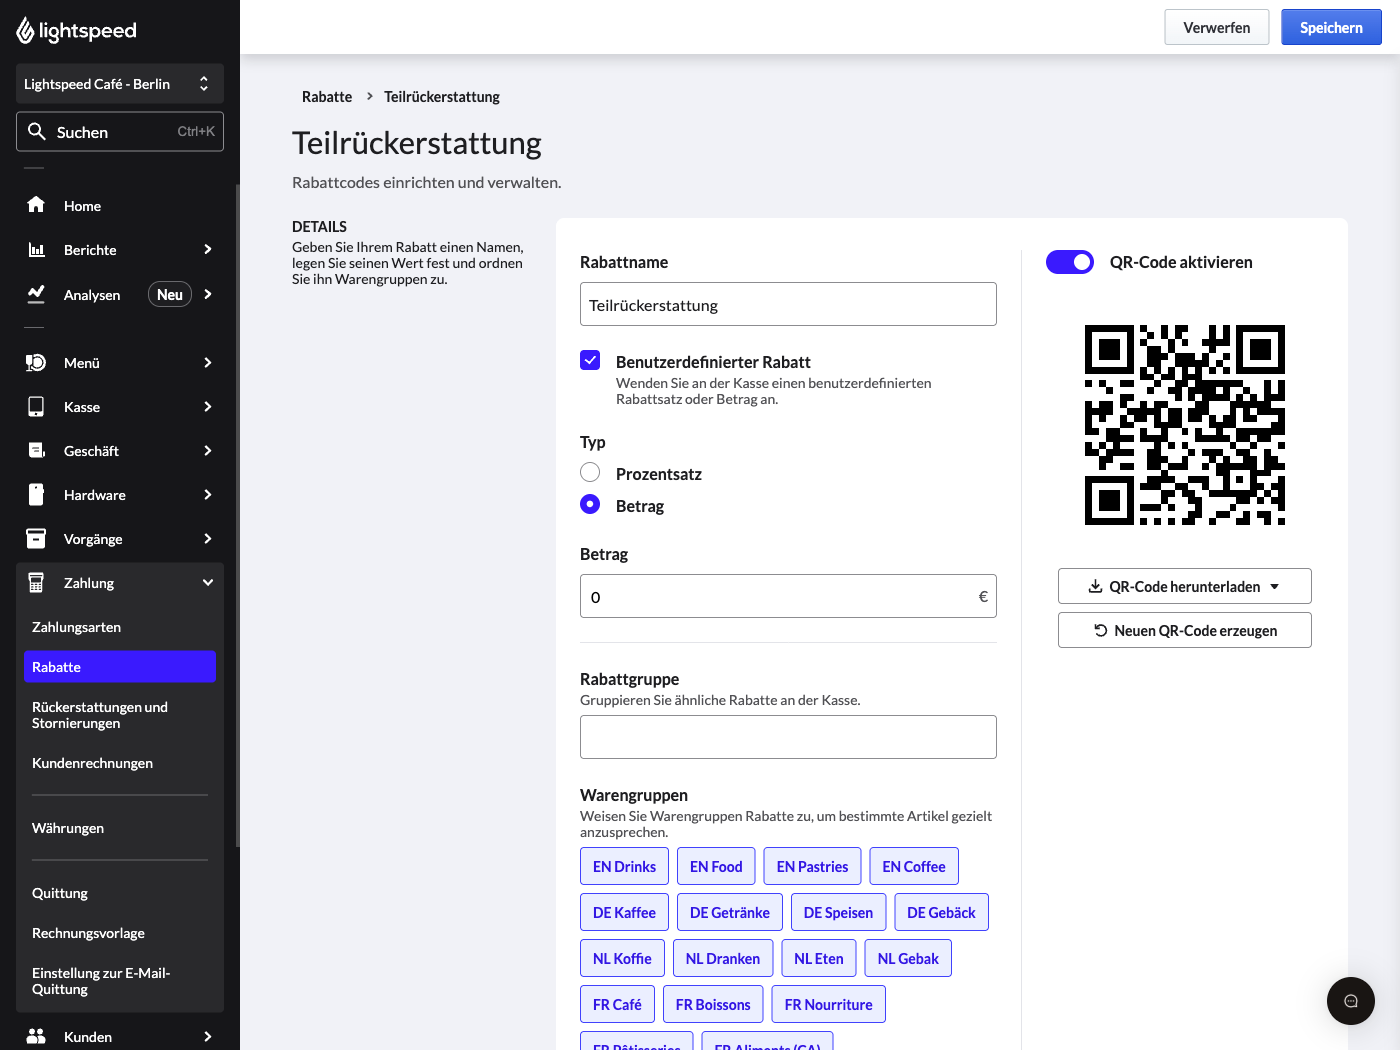This screenshot has width=1400, height=1050.
Task: Click the Lightspeed flame logo
Action: click(x=26, y=31)
